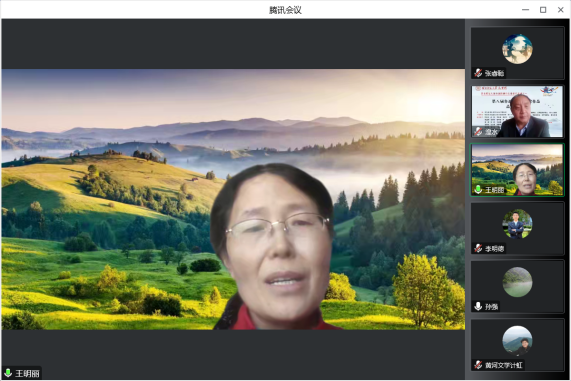Select 李明德's round avatar of a man in a suit

(517, 224)
